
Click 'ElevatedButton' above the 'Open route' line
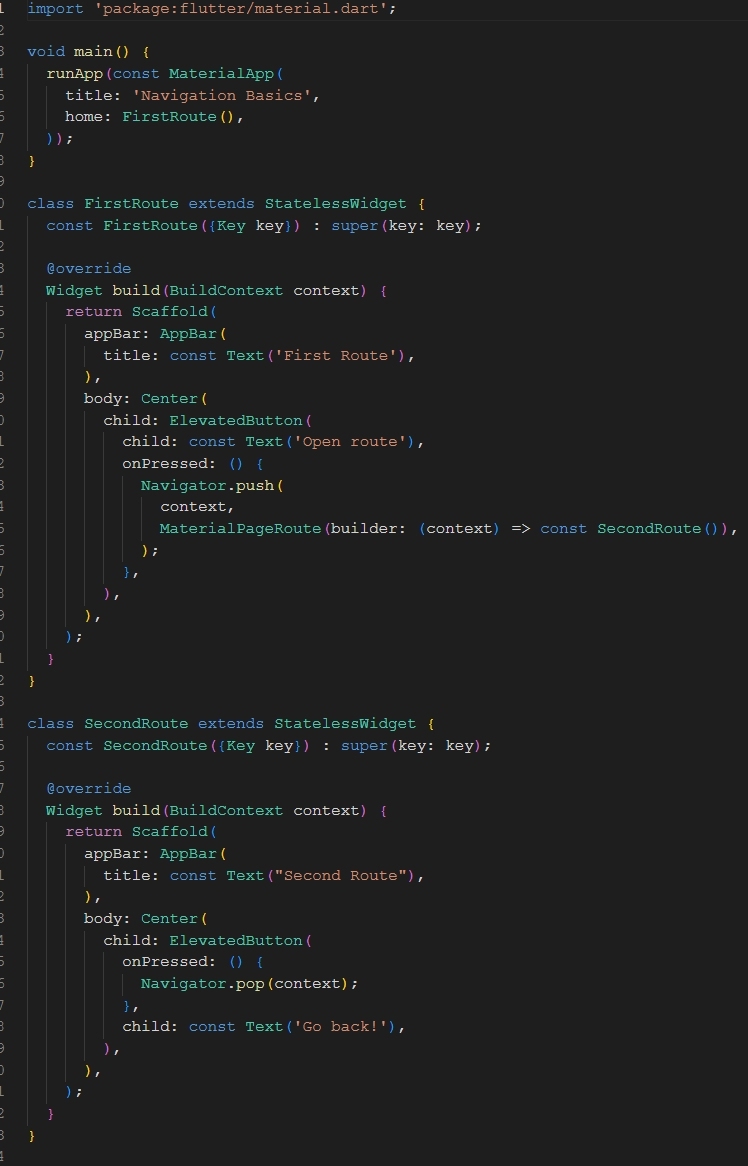(x=236, y=421)
